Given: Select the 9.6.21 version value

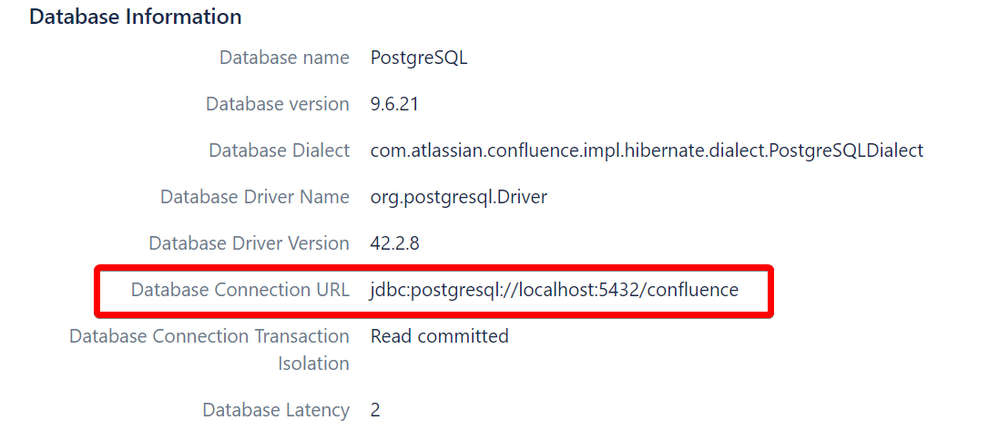Looking at the screenshot, I should [x=394, y=104].
